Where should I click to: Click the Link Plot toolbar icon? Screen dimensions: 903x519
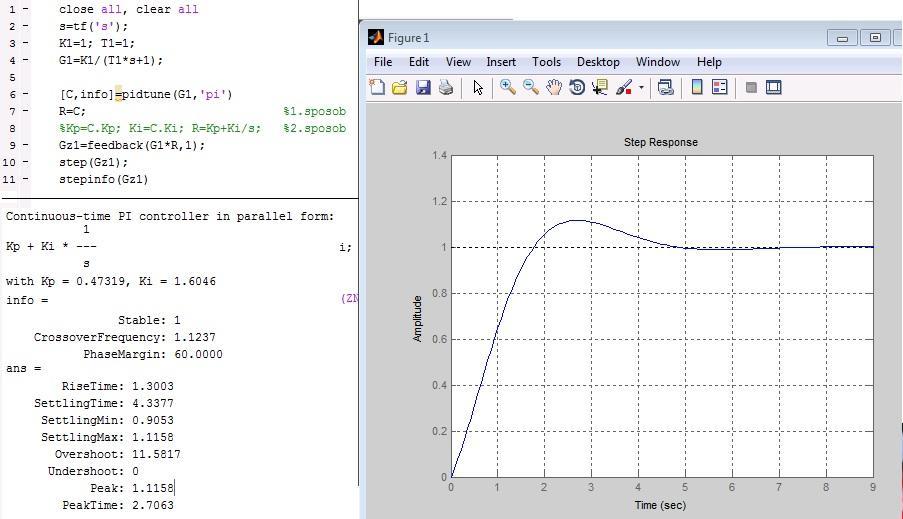click(x=666, y=88)
